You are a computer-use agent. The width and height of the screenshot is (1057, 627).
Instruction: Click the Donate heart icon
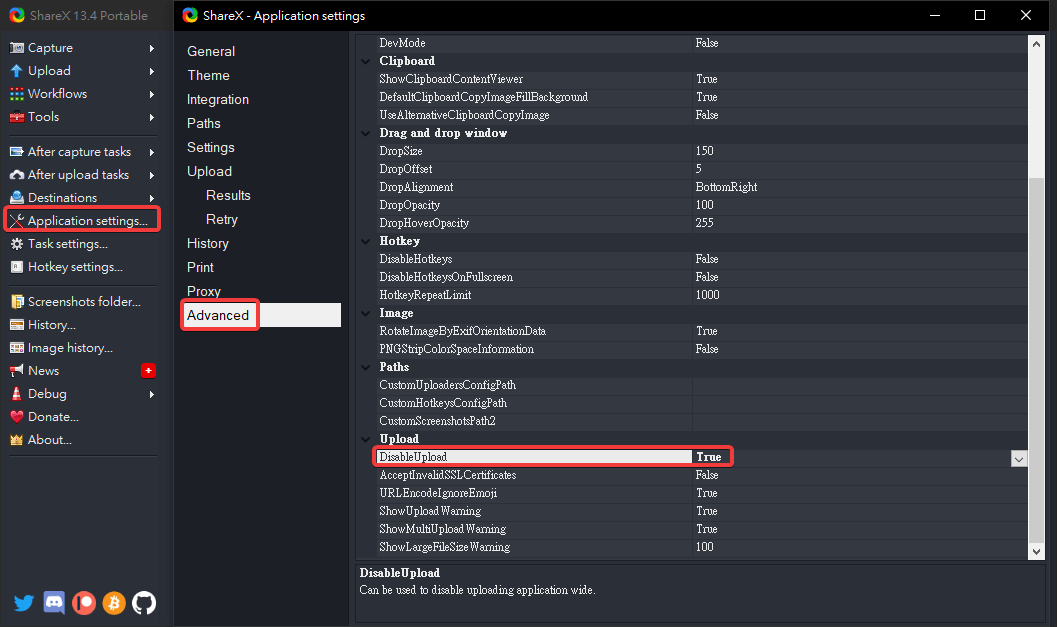click(x=17, y=417)
